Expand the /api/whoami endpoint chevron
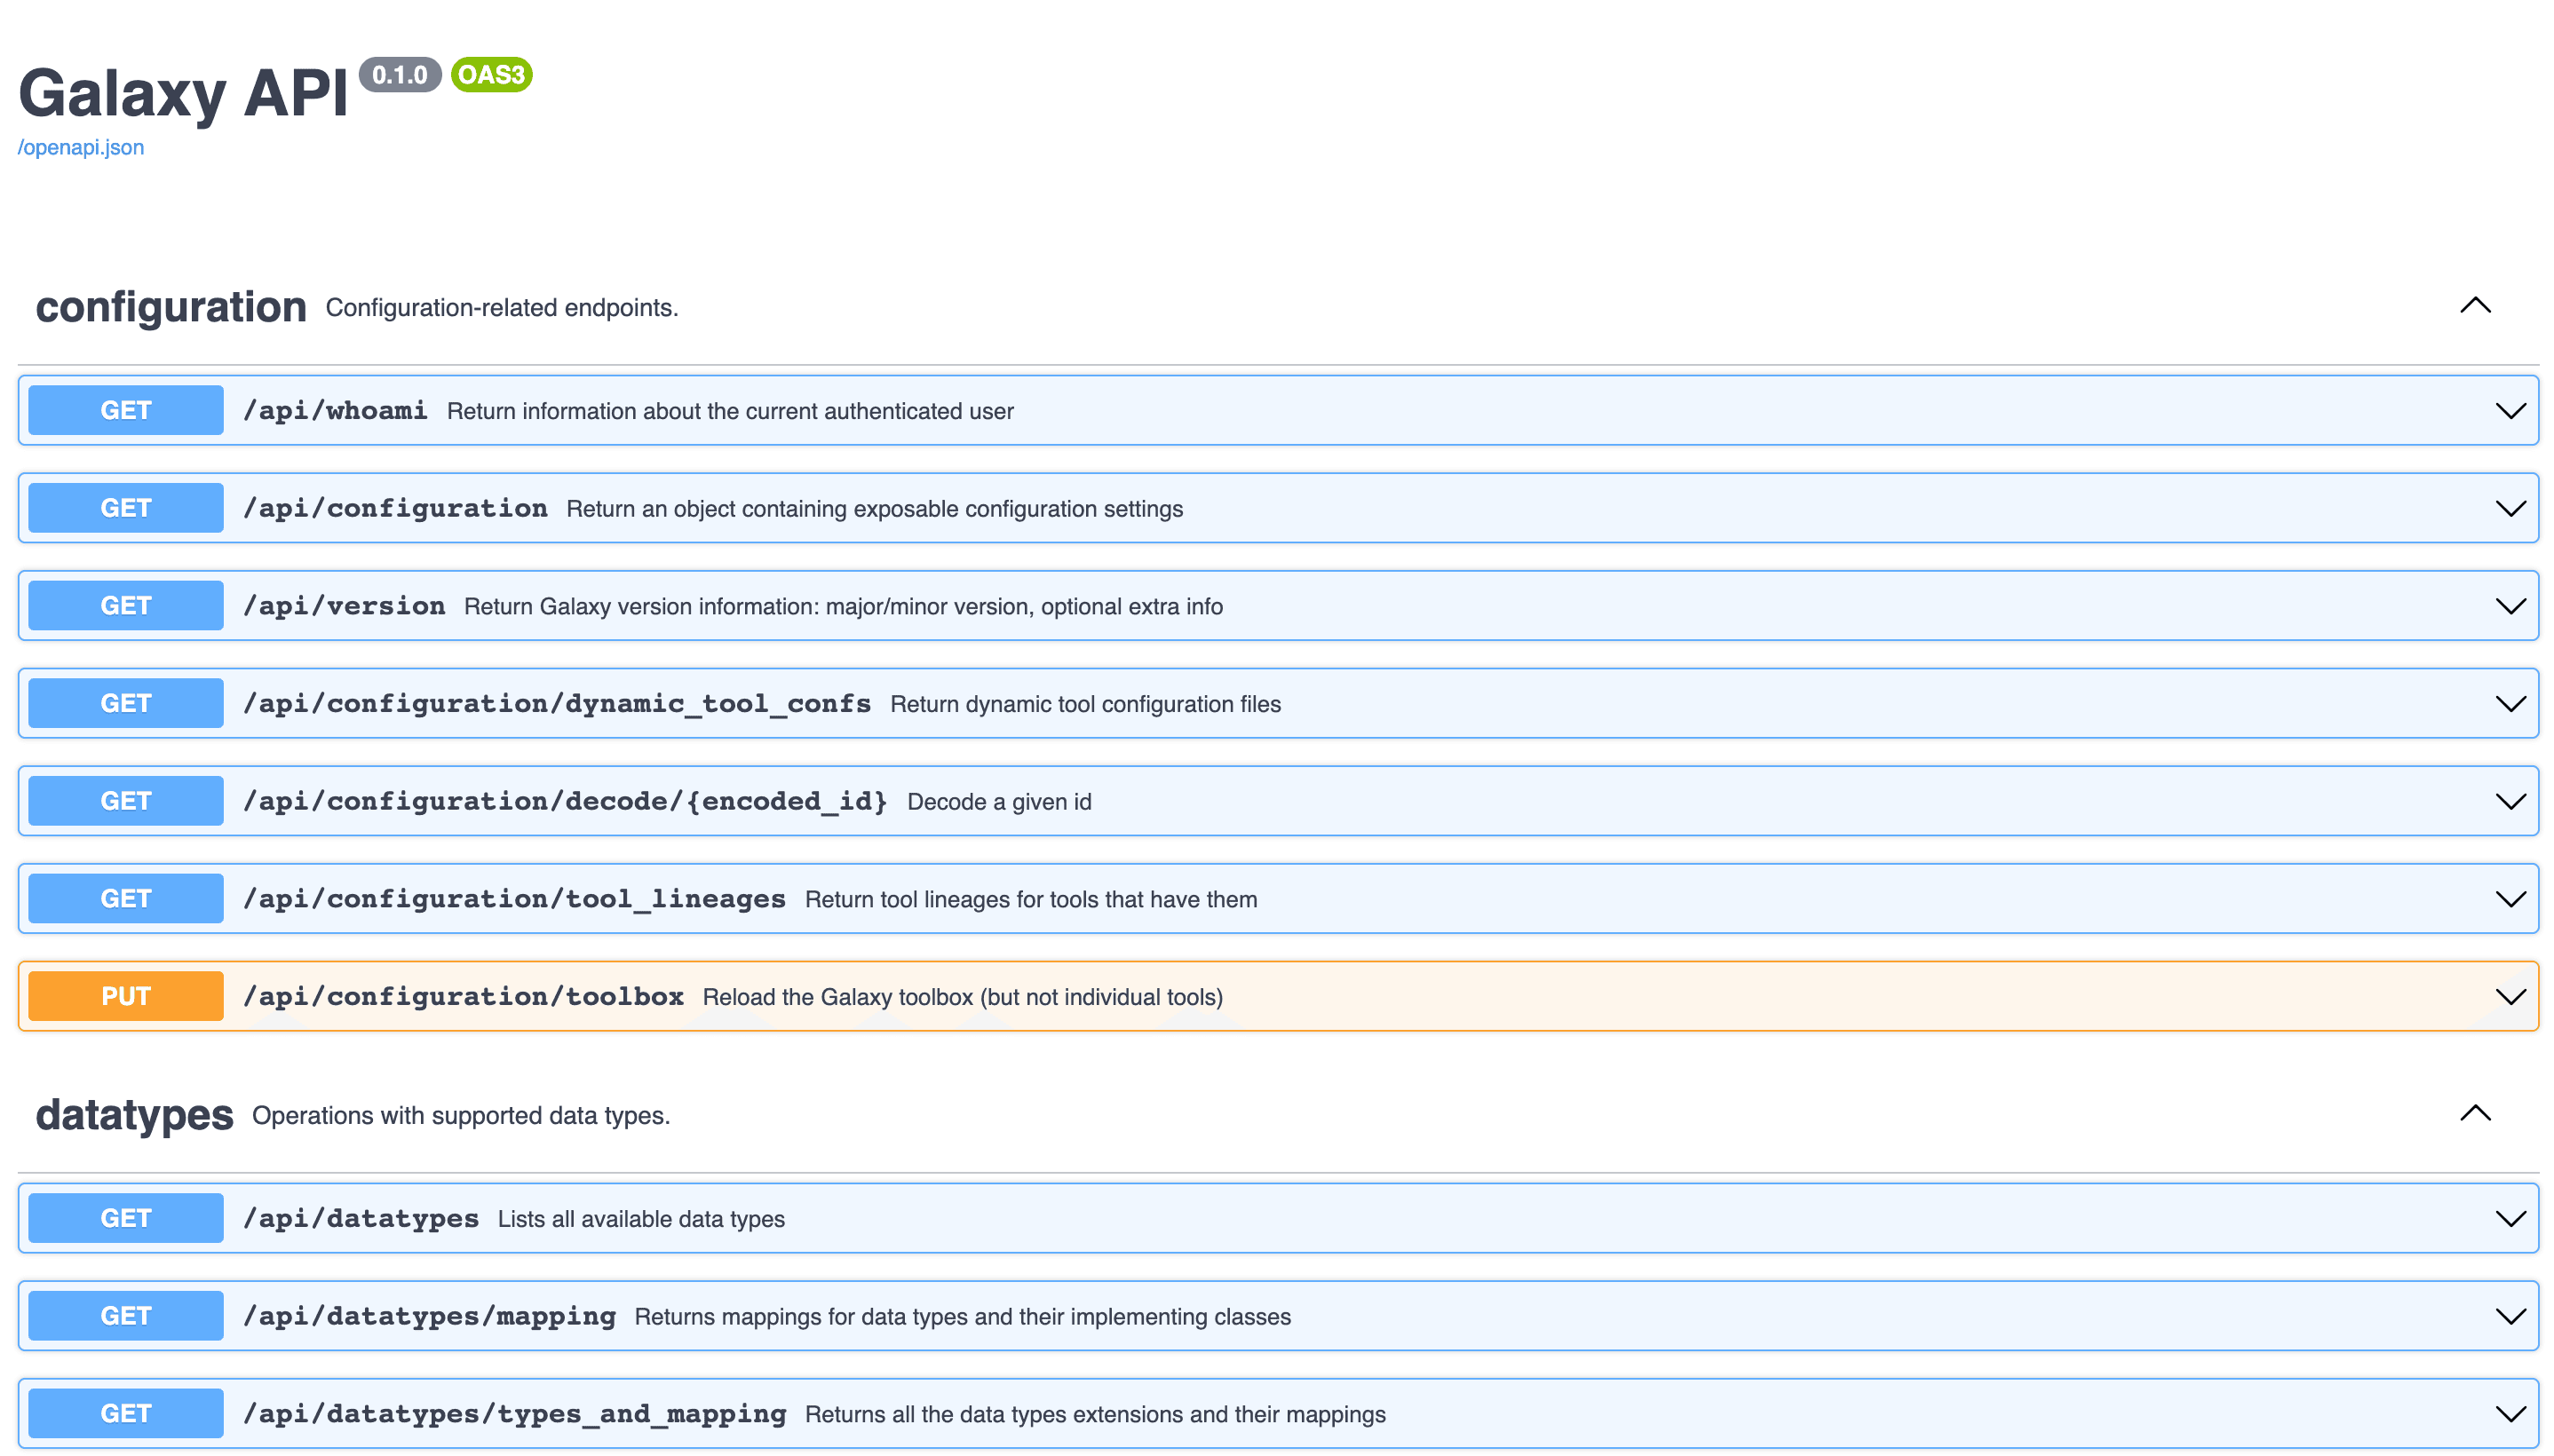This screenshot has width=2554, height=1456. point(2510,409)
